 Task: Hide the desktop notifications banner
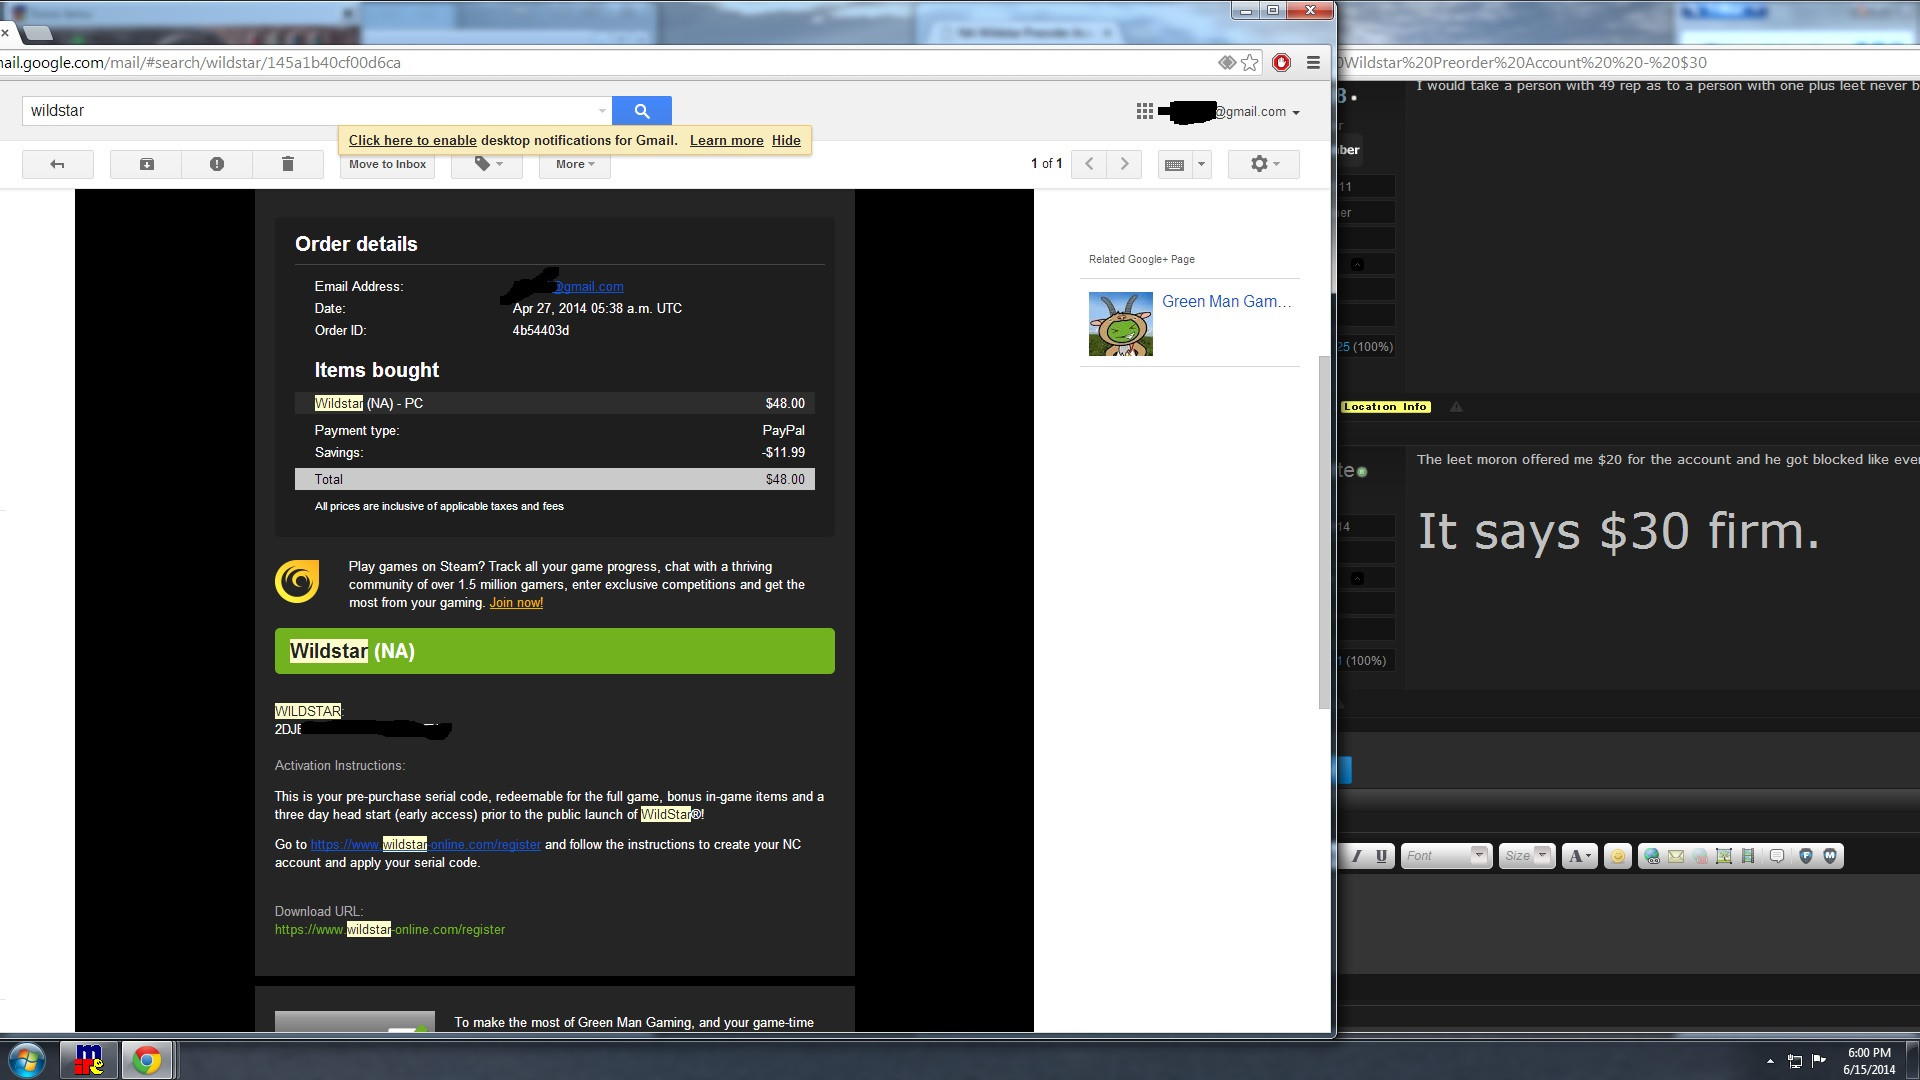pos(786,141)
